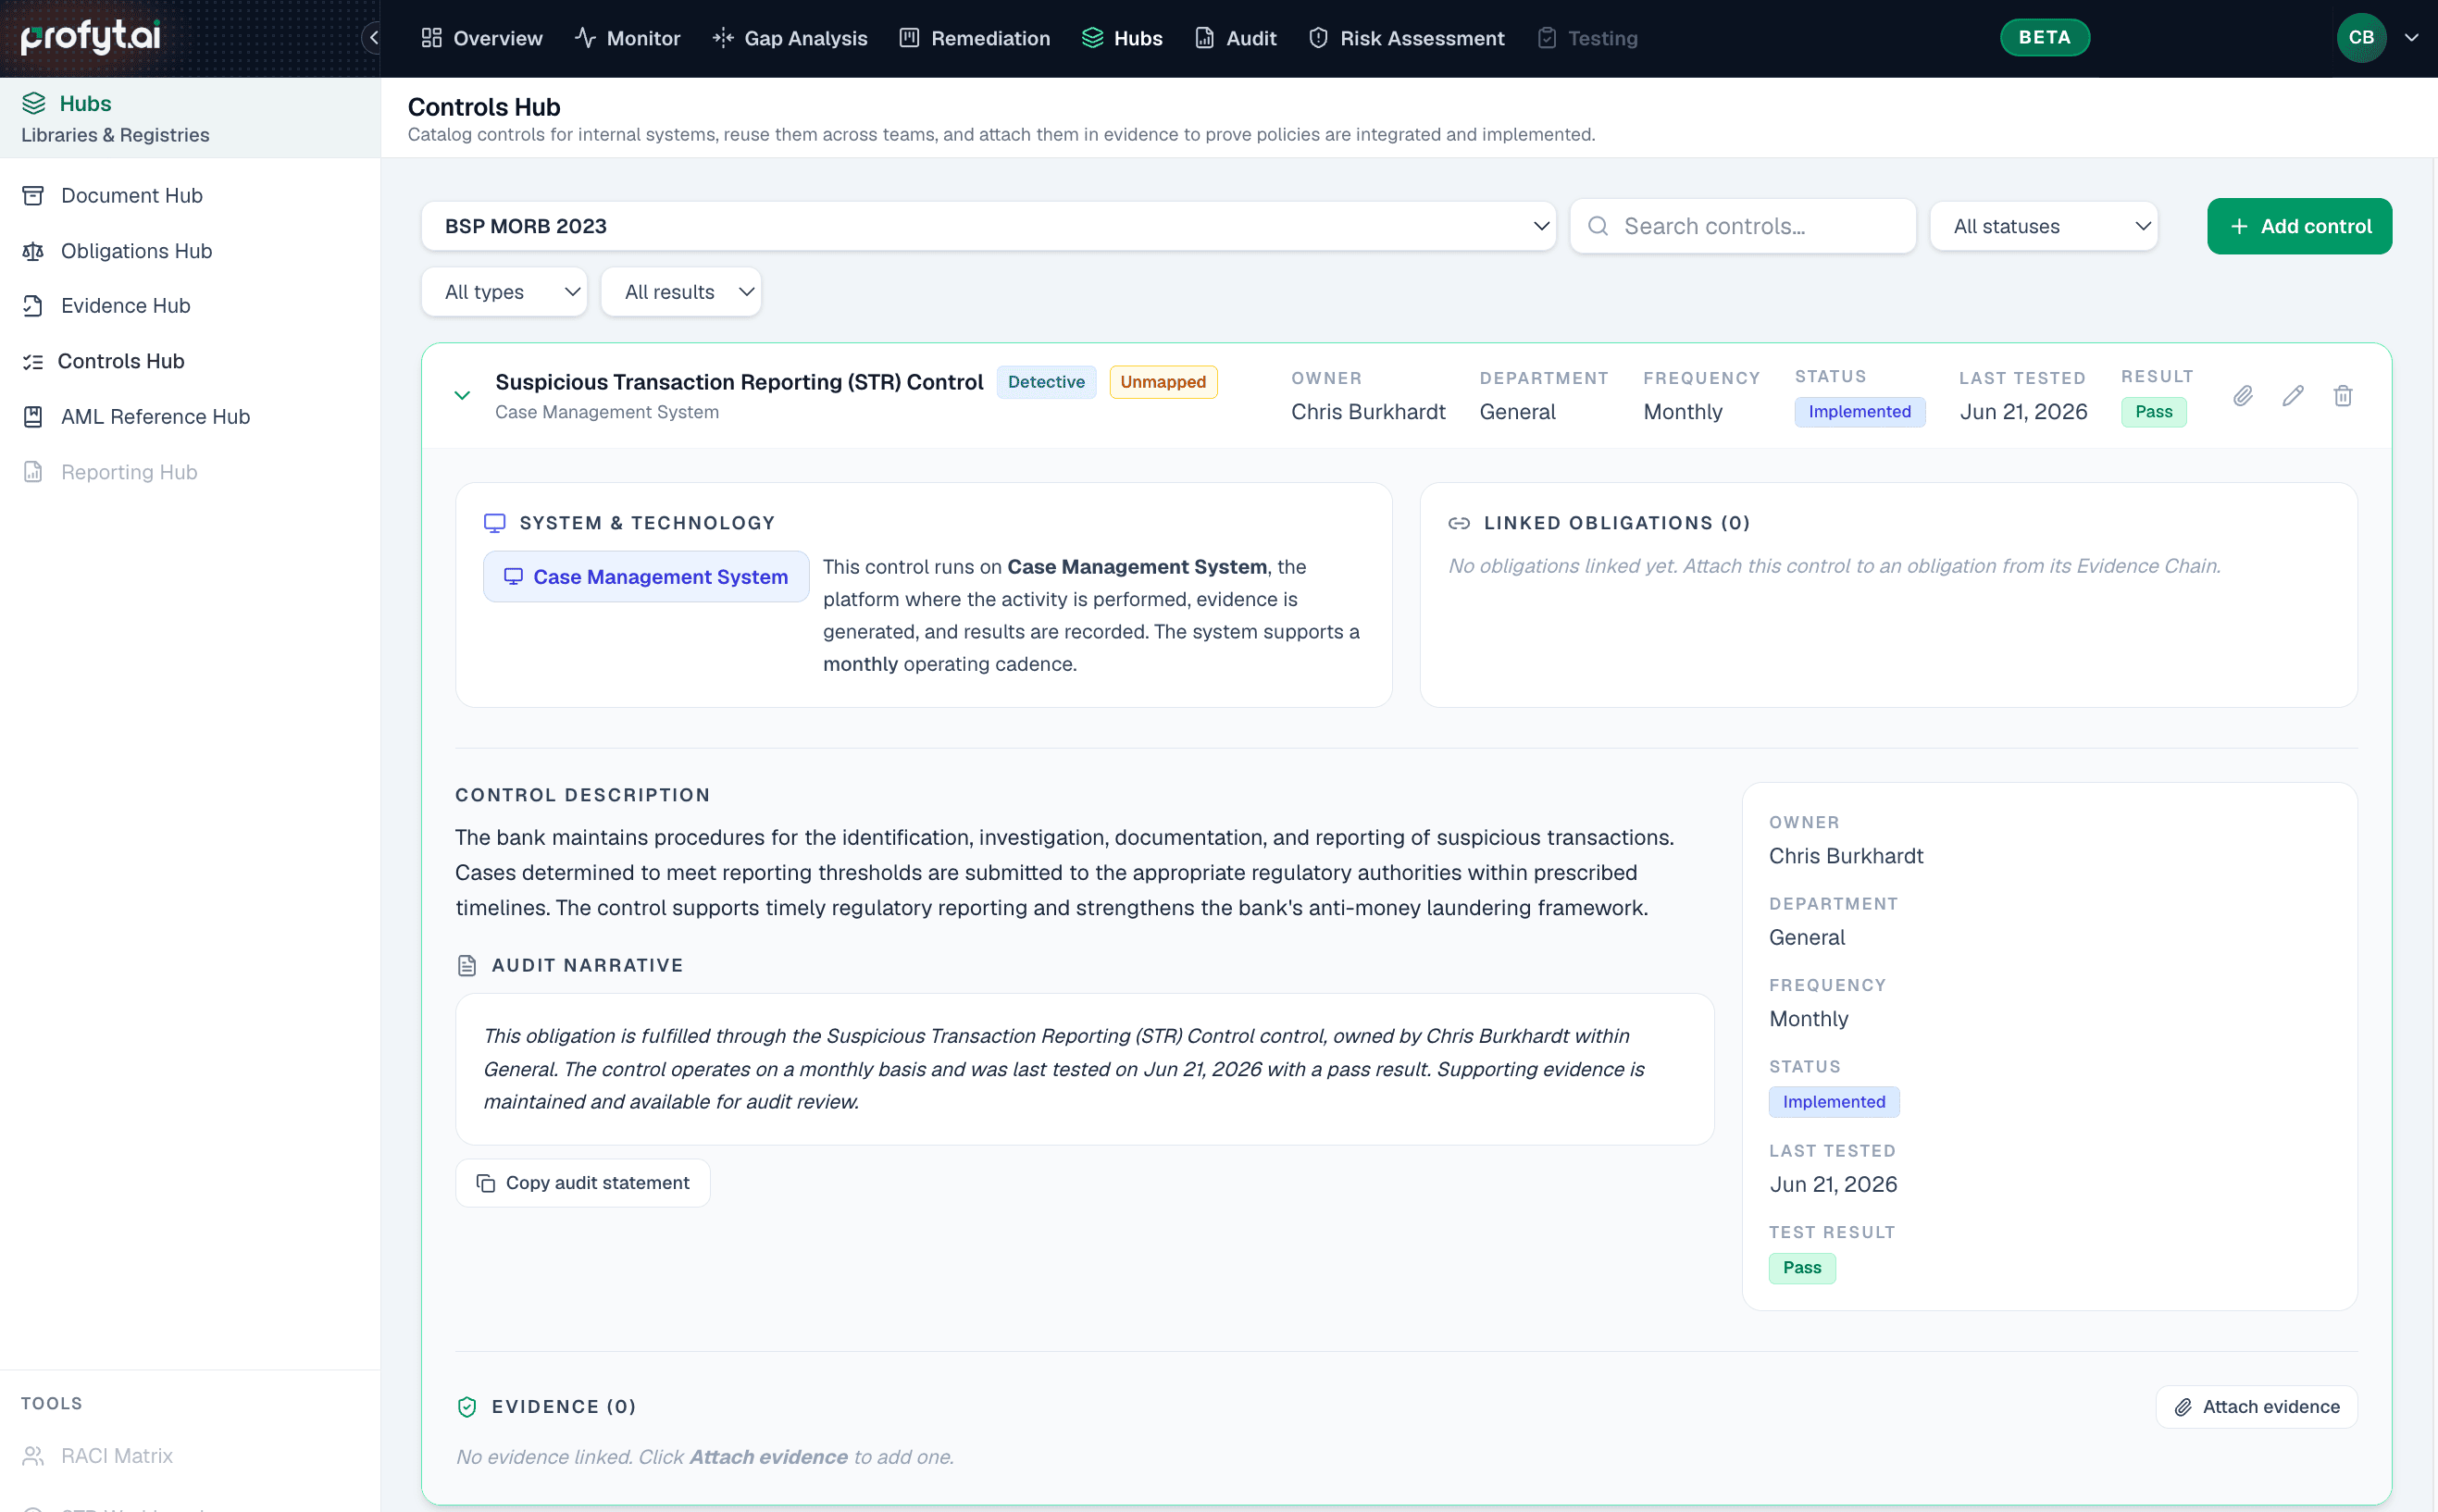Open Document Hub in sidebar
Screen dimensions: 2438x1512
coord(132,195)
